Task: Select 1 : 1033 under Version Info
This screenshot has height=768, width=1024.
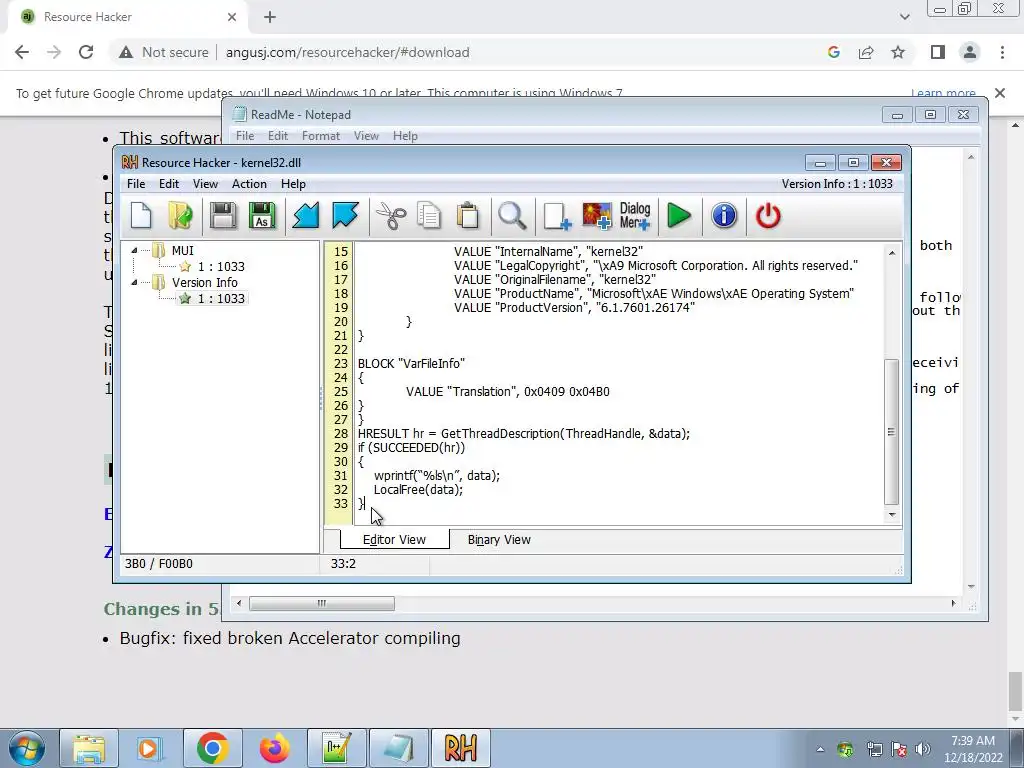Action: tap(221, 298)
